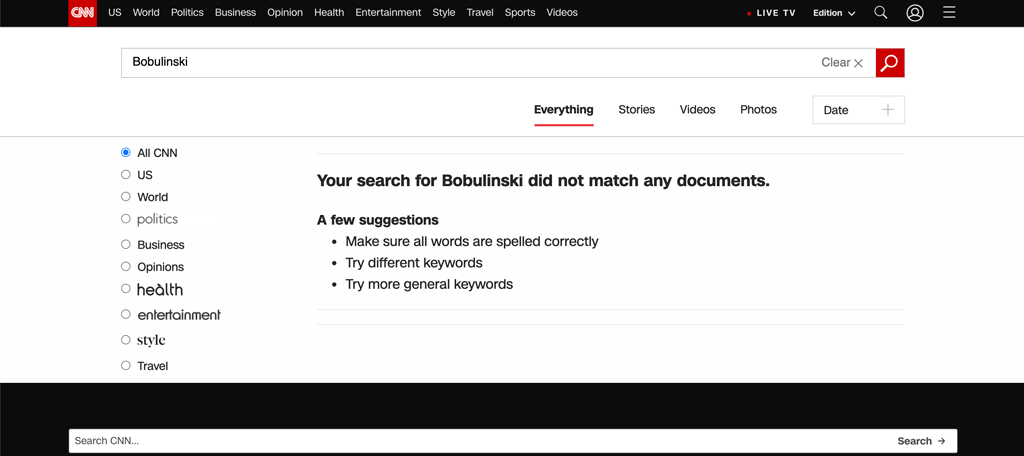Switch to the Stories tab
The height and width of the screenshot is (456, 1024).
click(636, 110)
